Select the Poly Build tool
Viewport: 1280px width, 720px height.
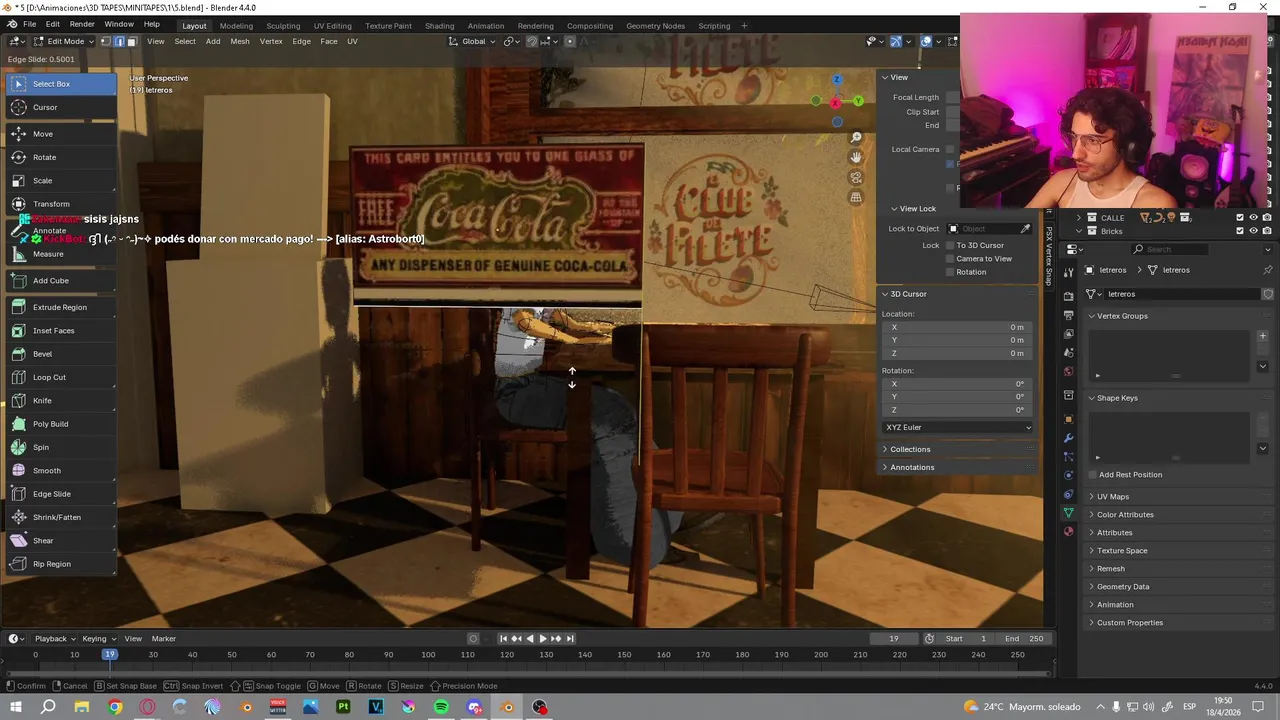pos(60,424)
